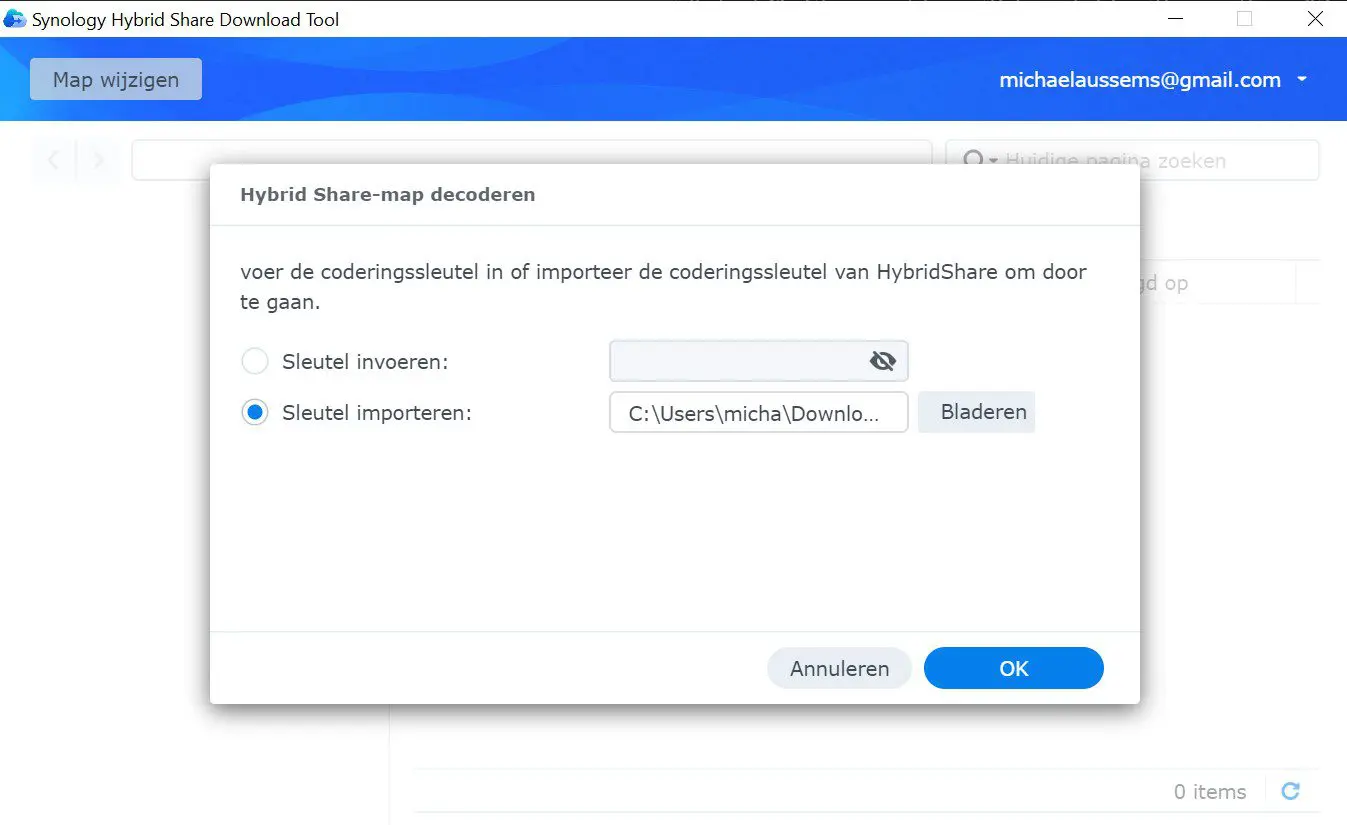Click the Synology Hybrid Share app icon
This screenshot has height=825, width=1347.
point(15,18)
